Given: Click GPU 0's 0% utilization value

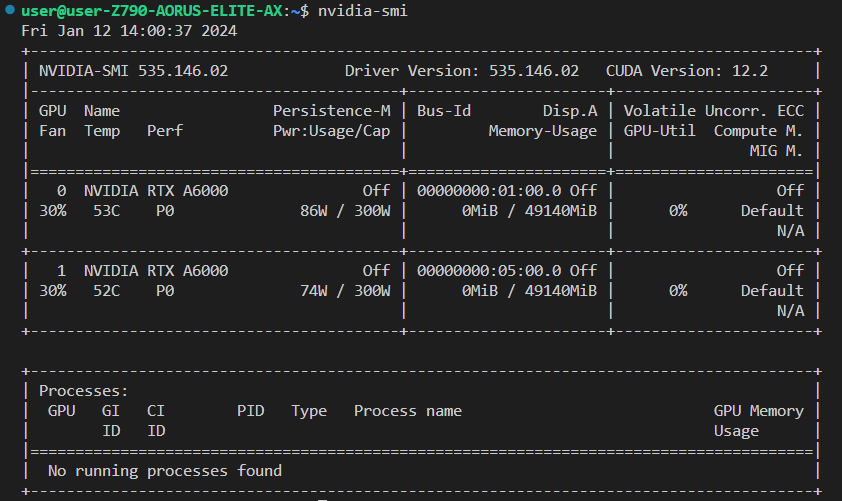Looking at the screenshot, I should (x=678, y=211).
